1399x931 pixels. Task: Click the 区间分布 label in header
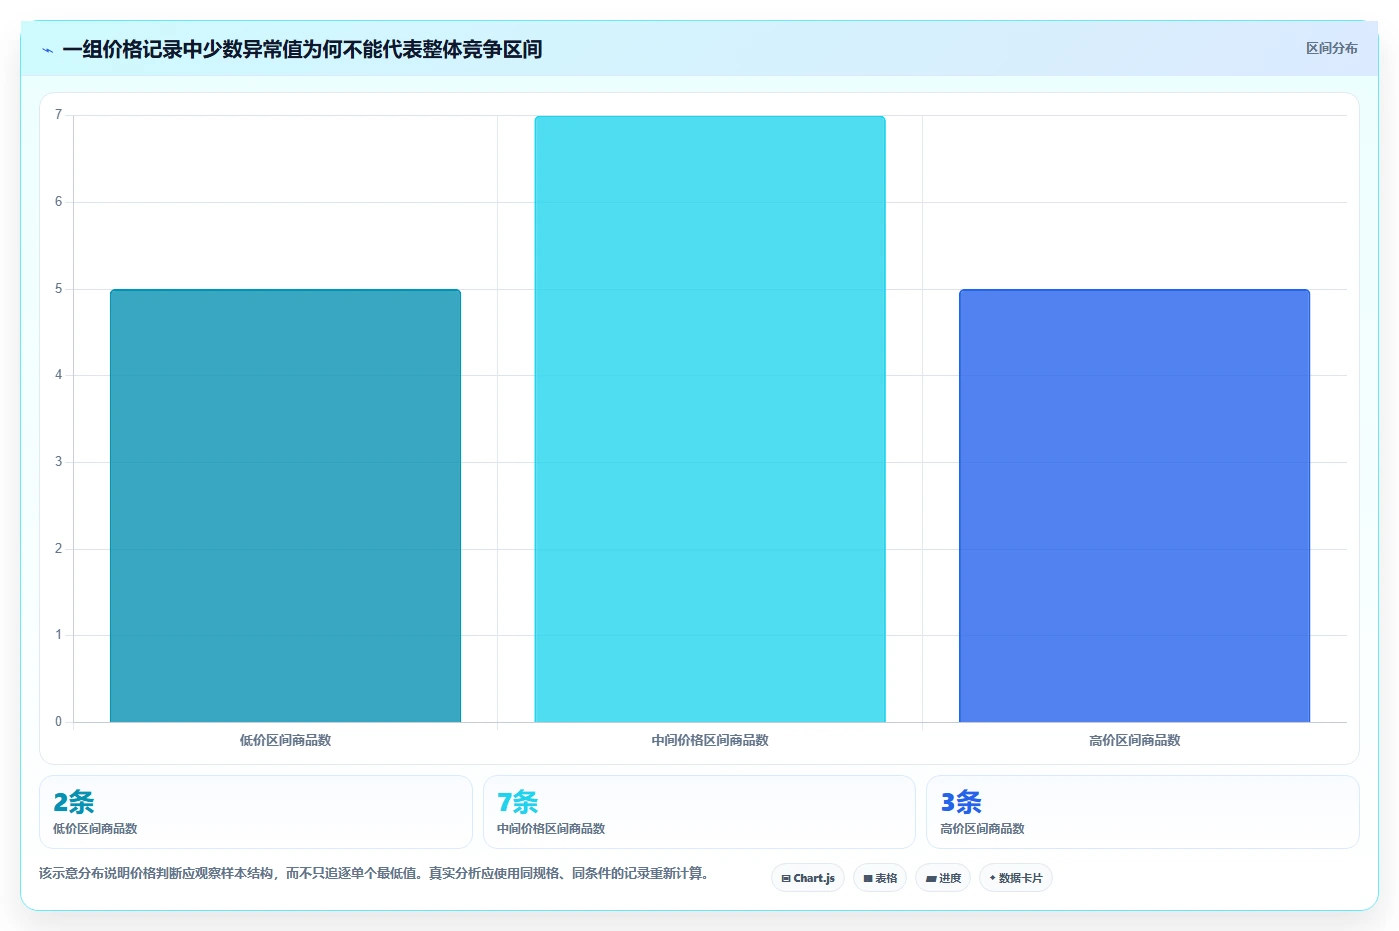tap(1331, 48)
